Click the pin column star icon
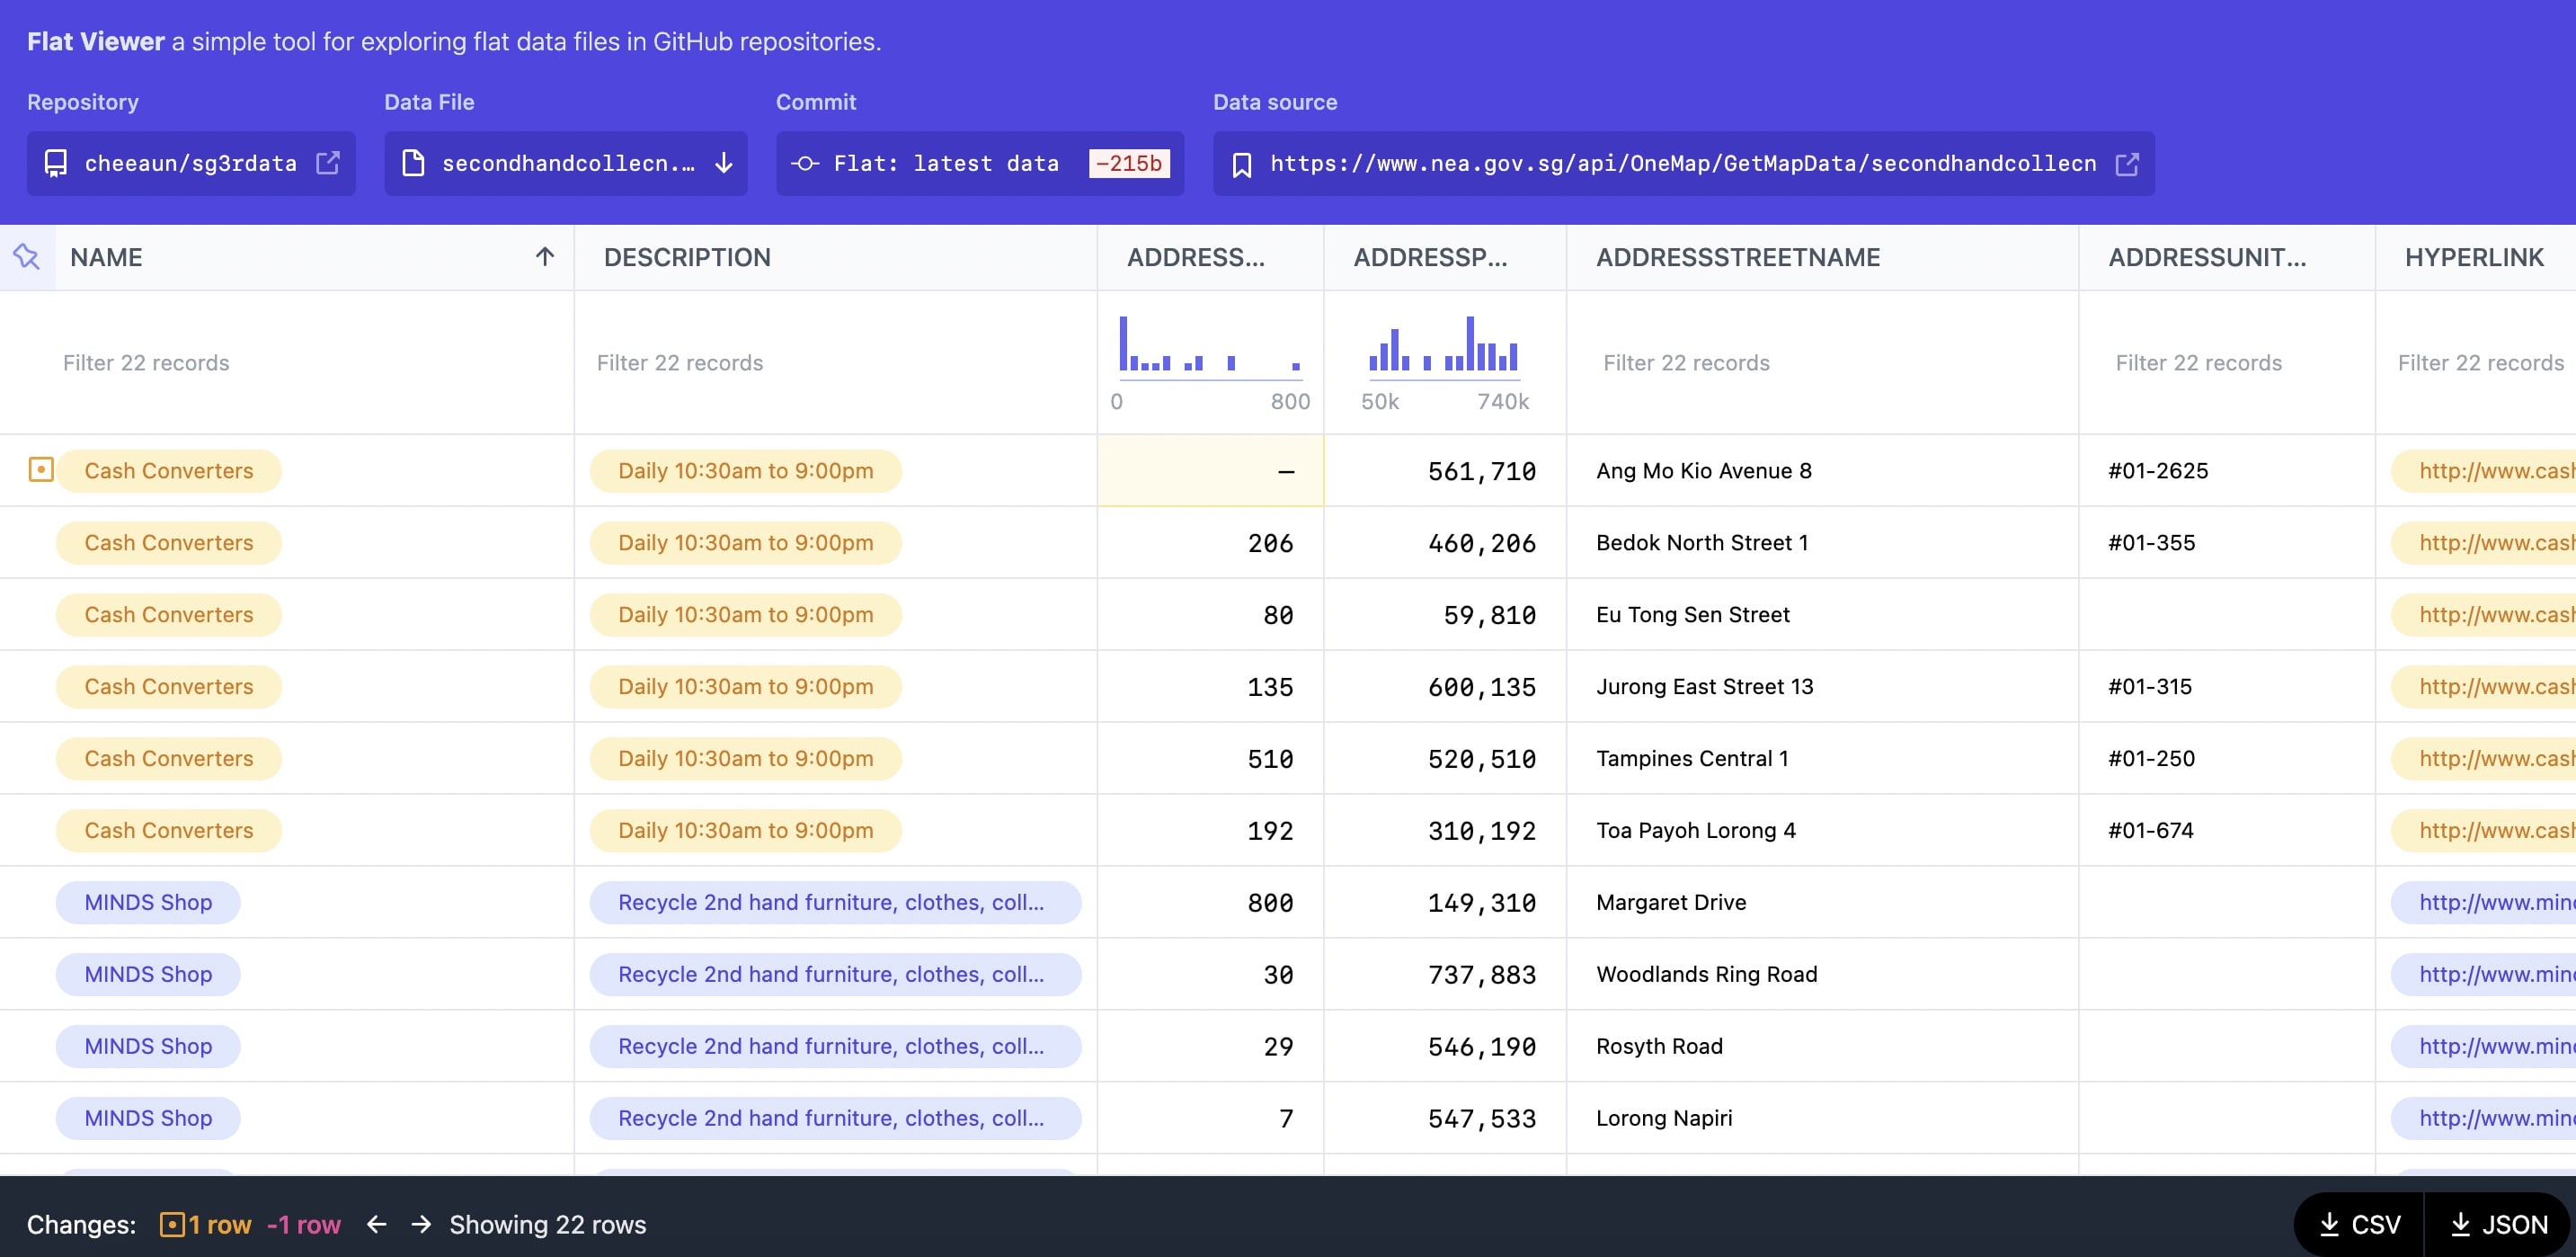The height and width of the screenshot is (1257, 2576). (27, 257)
